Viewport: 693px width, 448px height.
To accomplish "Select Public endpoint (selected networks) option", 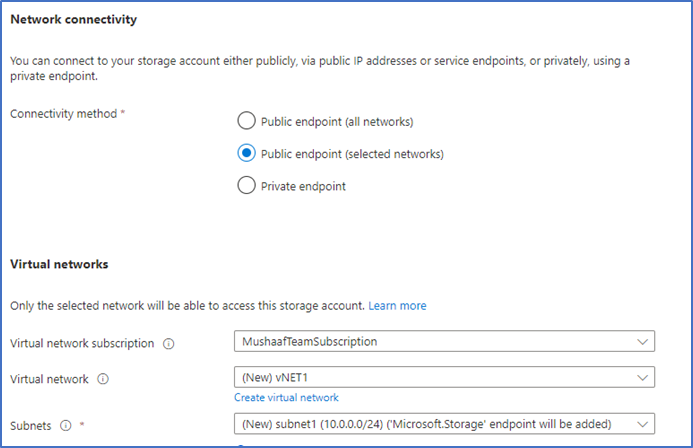I will pos(246,153).
